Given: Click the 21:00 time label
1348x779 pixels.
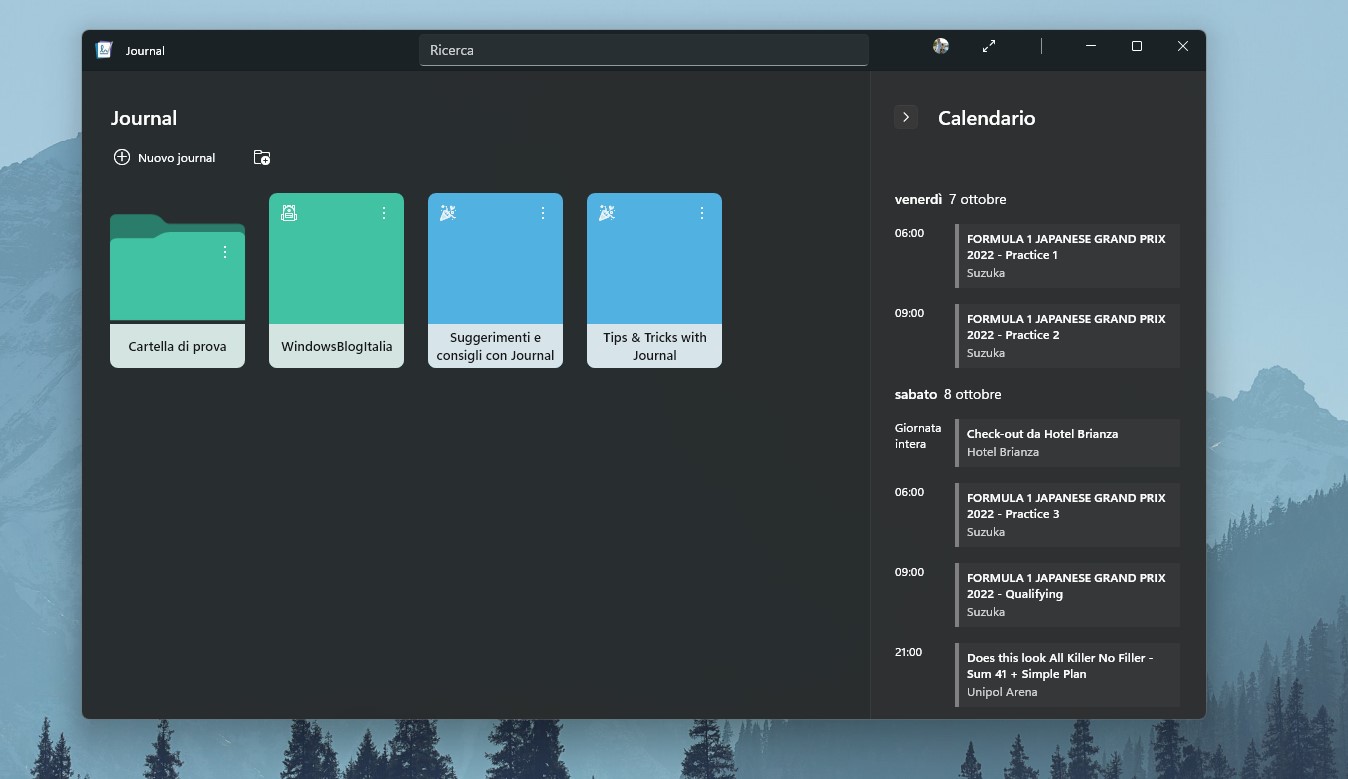Looking at the screenshot, I should coord(909,652).
